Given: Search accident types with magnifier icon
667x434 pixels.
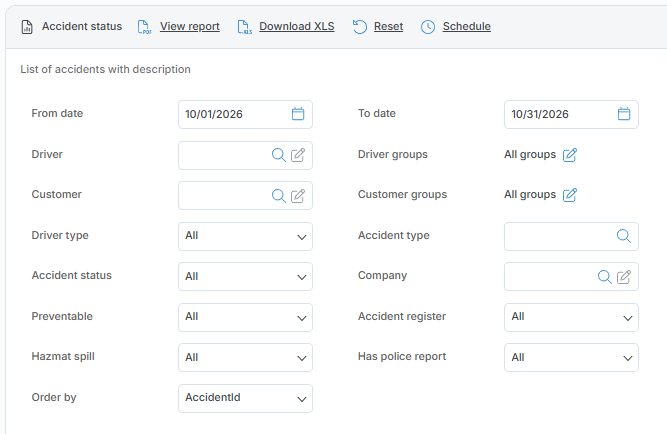Looking at the screenshot, I should (624, 236).
